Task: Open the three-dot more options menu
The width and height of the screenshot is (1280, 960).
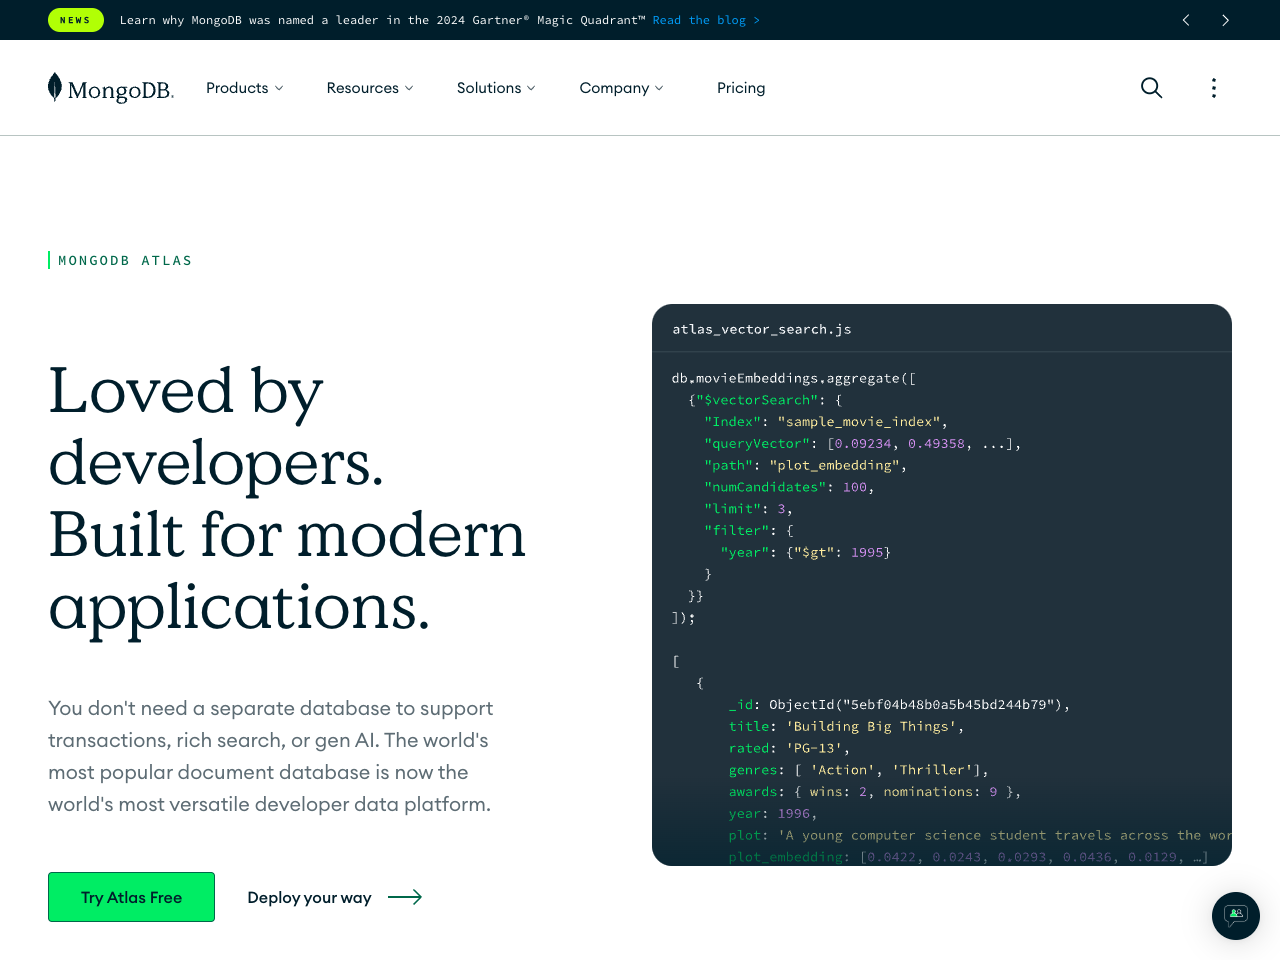Action: tap(1214, 88)
